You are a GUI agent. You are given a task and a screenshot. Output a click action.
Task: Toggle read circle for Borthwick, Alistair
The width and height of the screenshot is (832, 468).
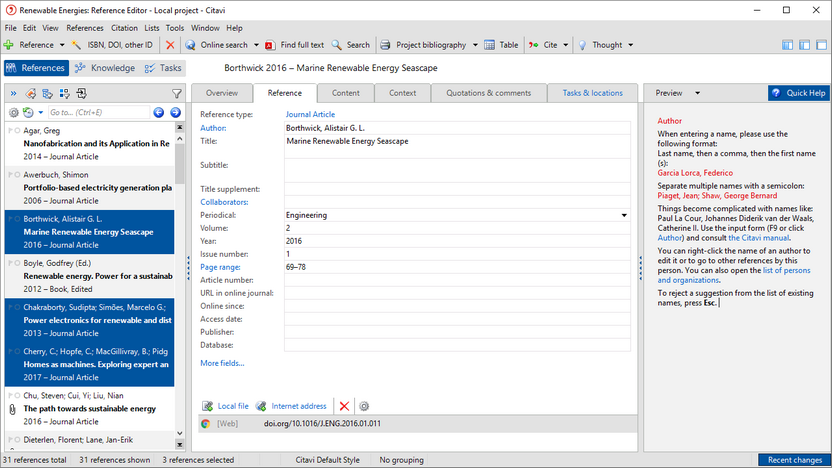click(x=18, y=219)
